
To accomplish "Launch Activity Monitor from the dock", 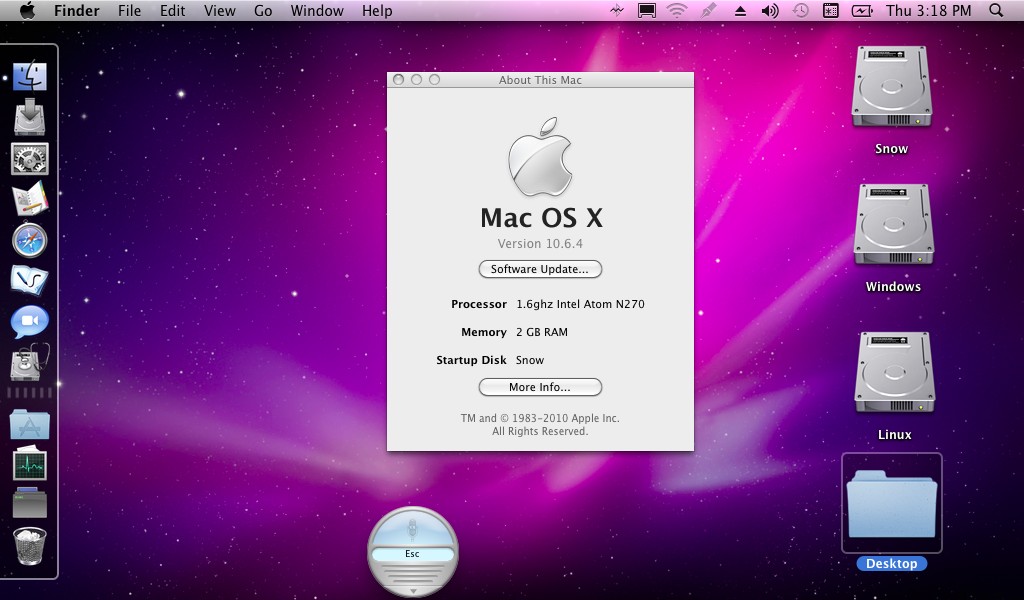I will [30, 464].
